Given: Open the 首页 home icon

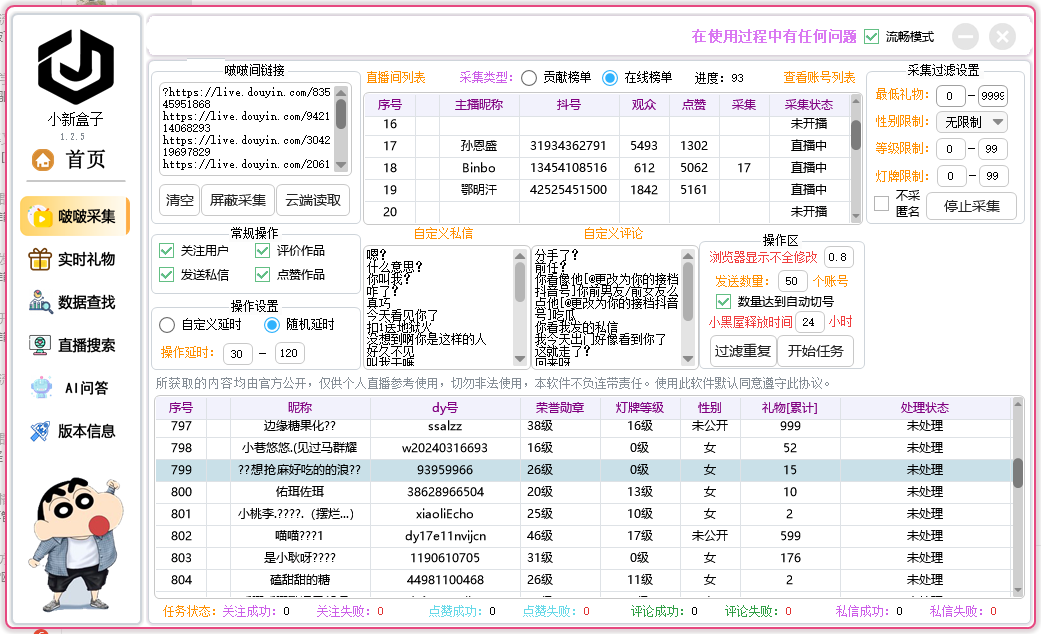Looking at the screenshot, I should (x=43, y=159).
